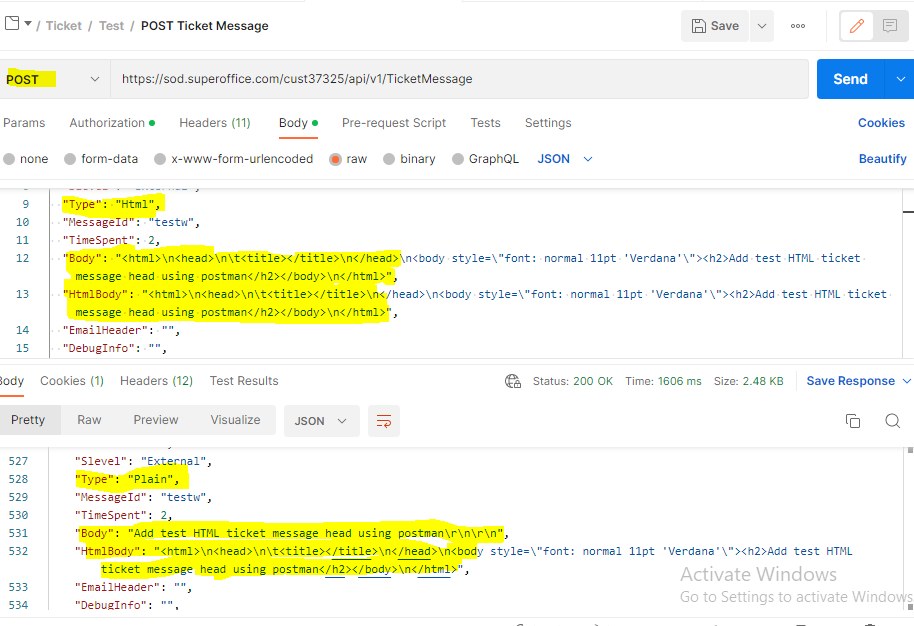Open the three-dots more options menu
This screenshot has height=626, width=914.
point(798,26)
